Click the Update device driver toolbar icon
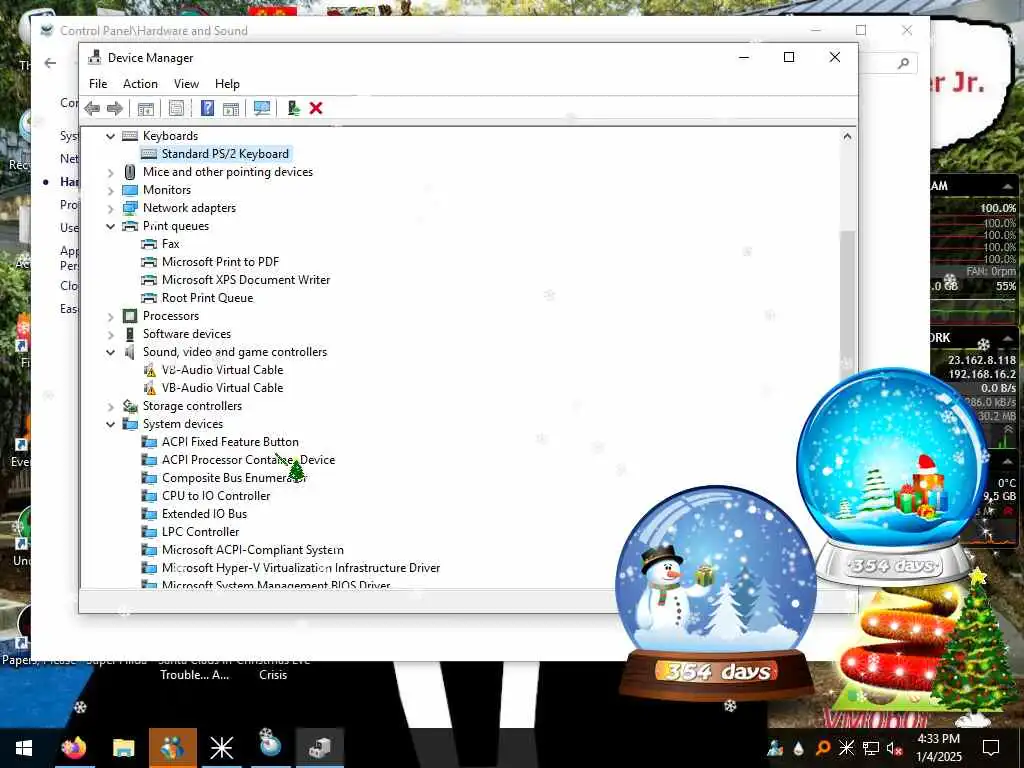Image resolution: width=1024 pixels, height=768 pixels. [x=293, y=108]
